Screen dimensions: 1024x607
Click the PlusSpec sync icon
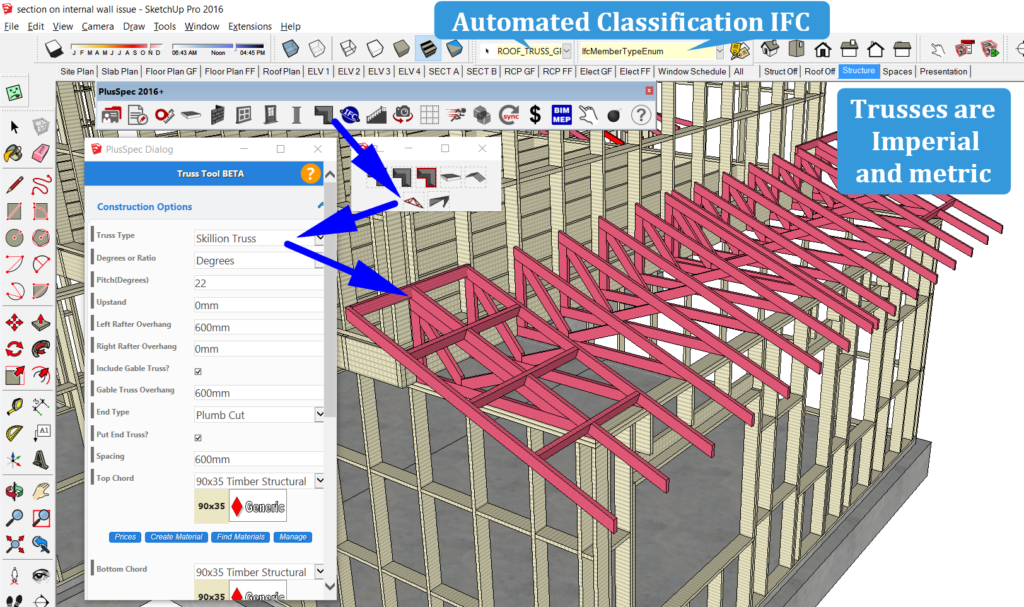coord(509,115)
